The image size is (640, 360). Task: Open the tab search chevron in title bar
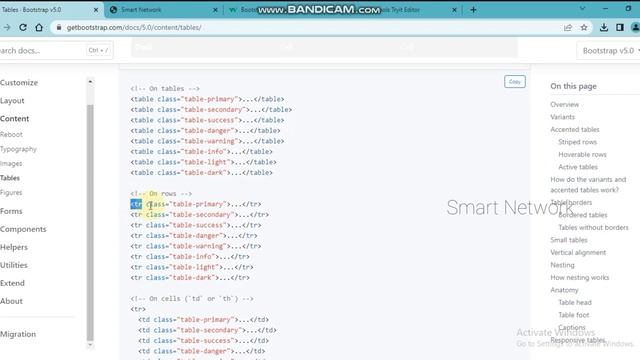[582, 9]
